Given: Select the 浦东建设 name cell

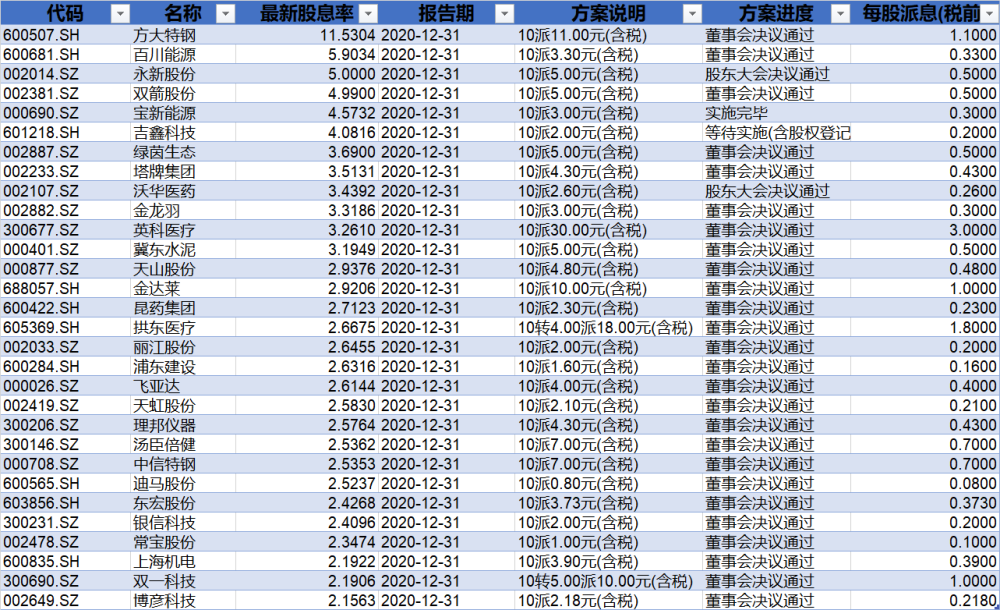Looking at the screenshot, I should coord(183,366).
